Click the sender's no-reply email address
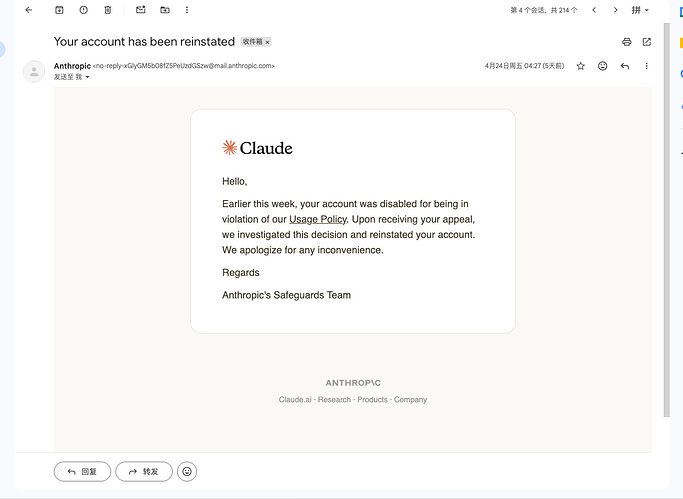Screen dimensions: 683x499 click(x=184, y=66)
